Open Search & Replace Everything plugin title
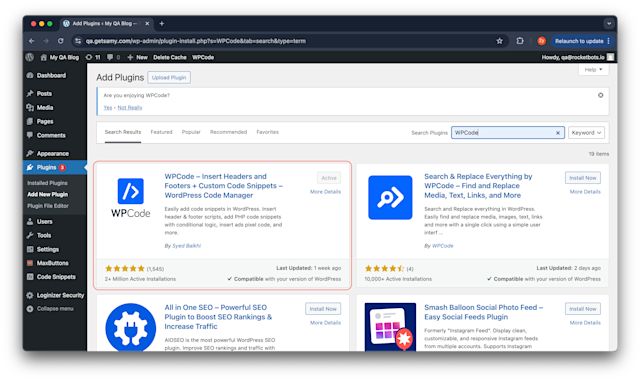Screen dimensions: 640x381 tap(478, 186)
